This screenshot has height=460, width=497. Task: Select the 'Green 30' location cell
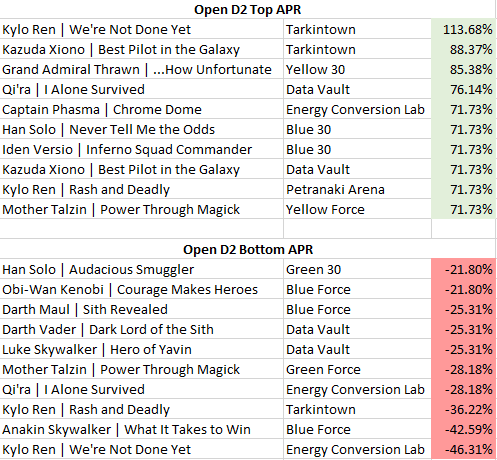pos(357,269)
